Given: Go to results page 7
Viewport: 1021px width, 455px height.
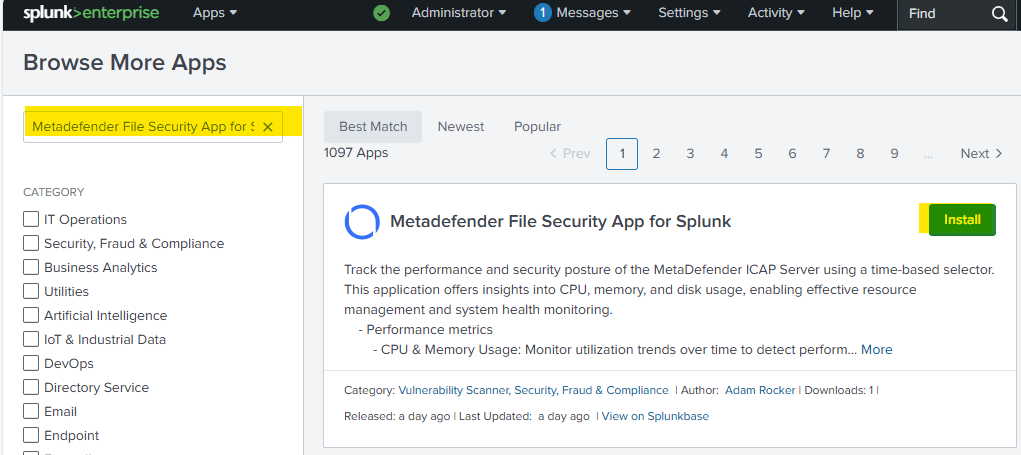Looking at the screenshot, I should [x=826, y=154].
